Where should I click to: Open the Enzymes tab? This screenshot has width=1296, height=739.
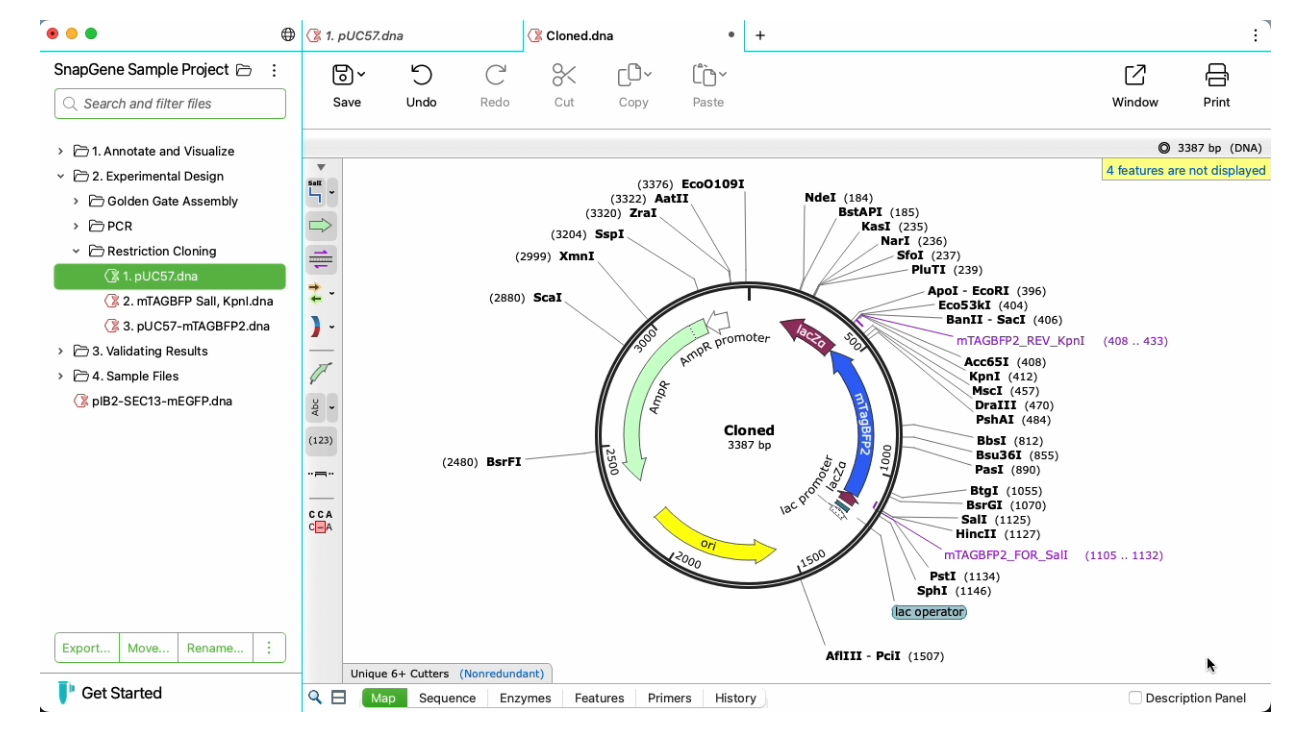pyautogui.click(x=525, y=698)
